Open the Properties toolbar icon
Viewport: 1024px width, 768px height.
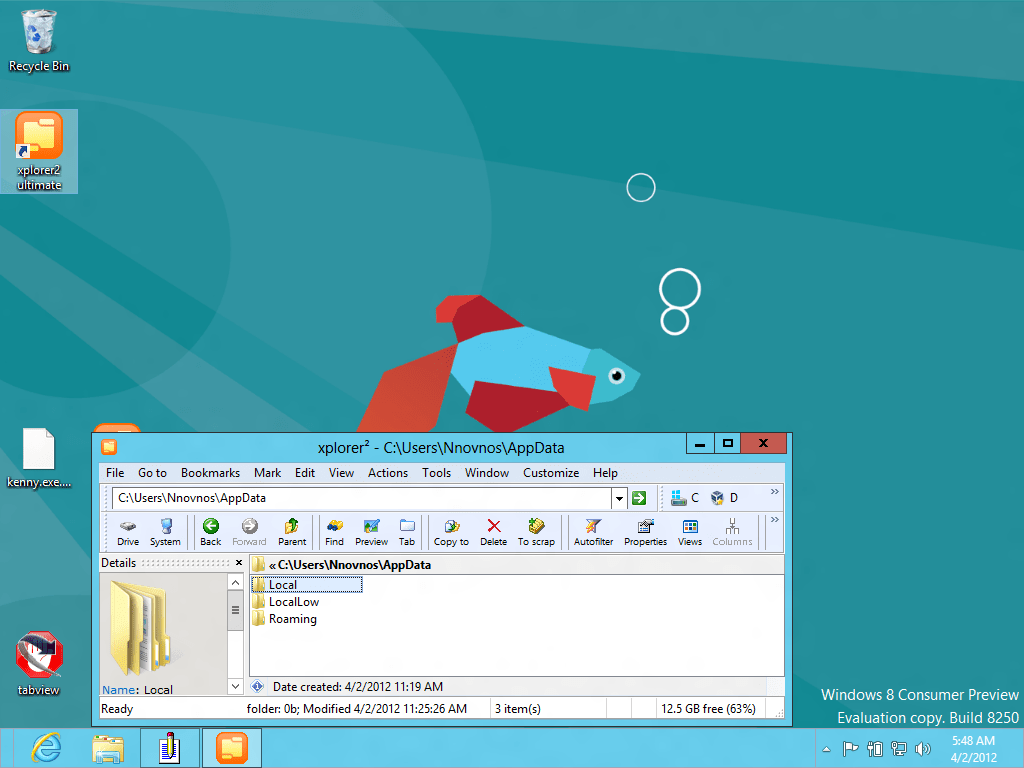645,532
